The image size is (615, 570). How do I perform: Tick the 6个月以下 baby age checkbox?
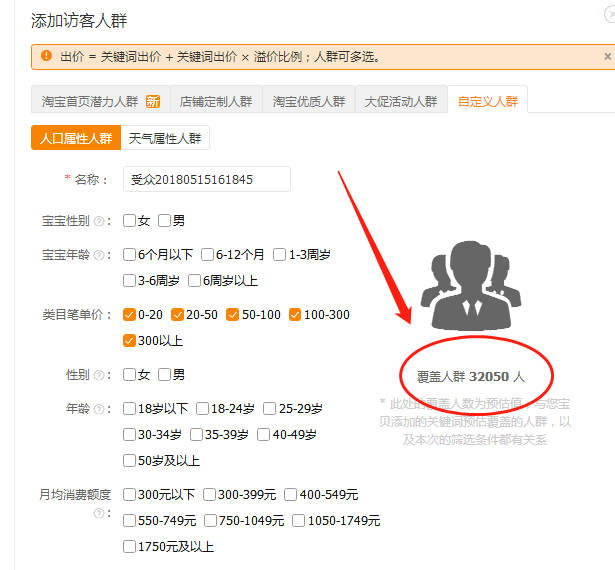coord(129,255)
